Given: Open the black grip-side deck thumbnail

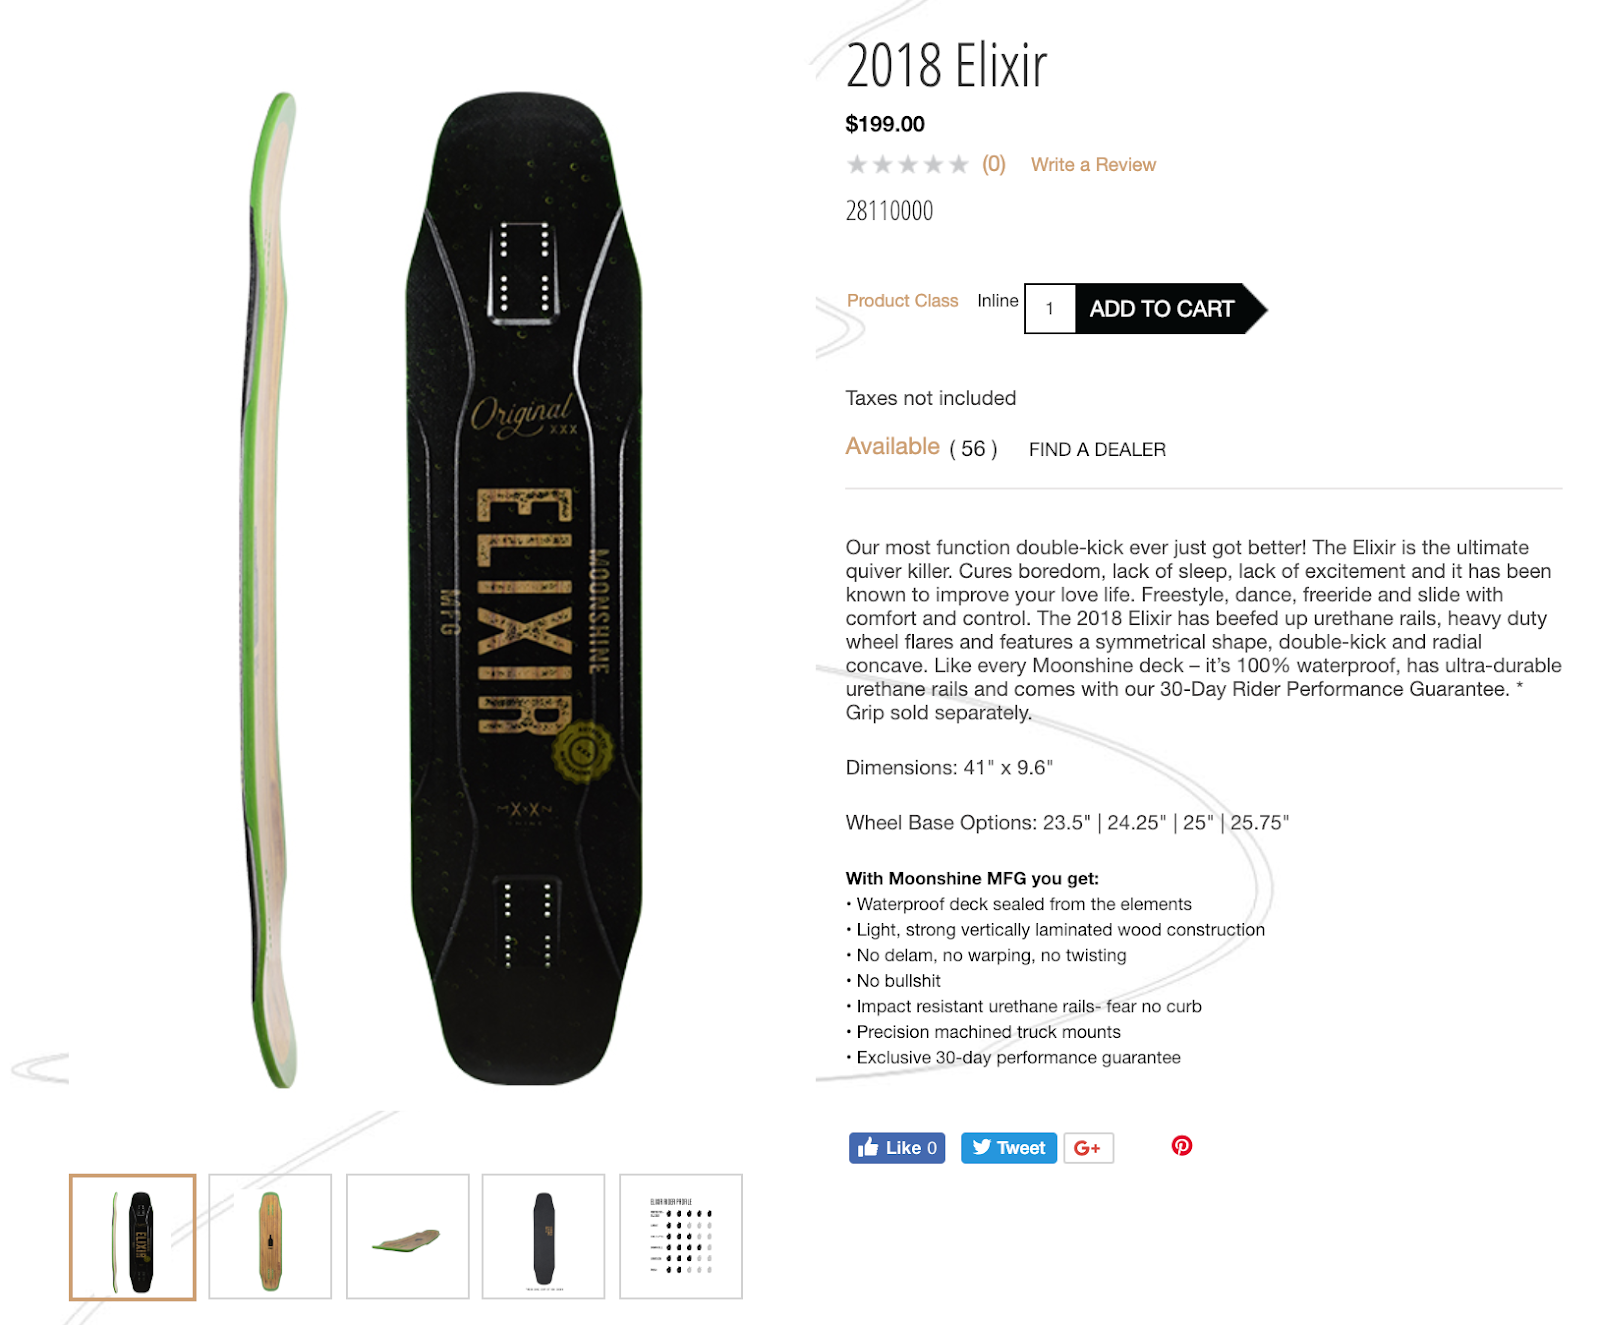Looking at the screenshot, I should (x=544, y=1237).
